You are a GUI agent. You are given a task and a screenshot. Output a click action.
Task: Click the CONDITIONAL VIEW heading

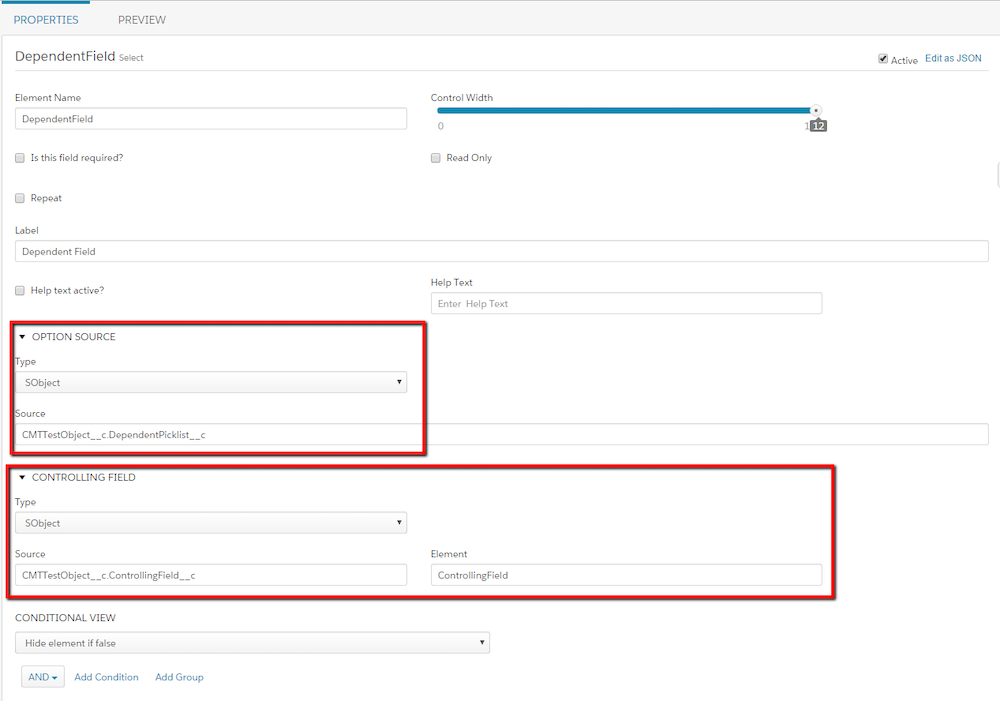65,617
